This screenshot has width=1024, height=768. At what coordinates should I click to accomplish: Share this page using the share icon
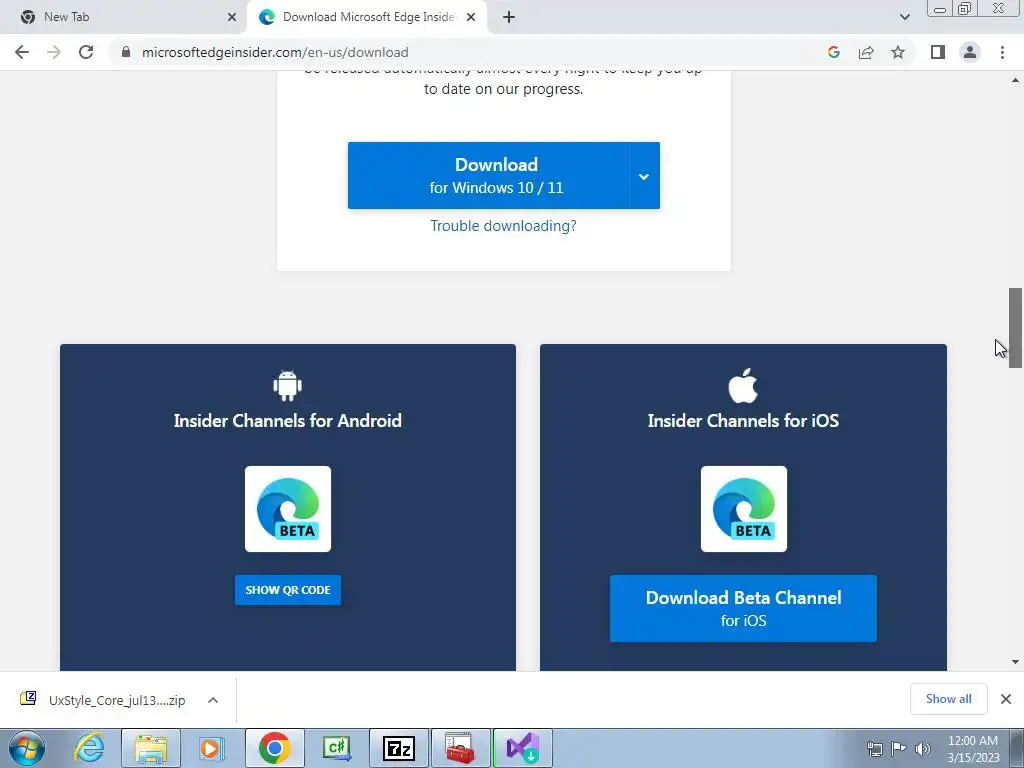point(866,52)
